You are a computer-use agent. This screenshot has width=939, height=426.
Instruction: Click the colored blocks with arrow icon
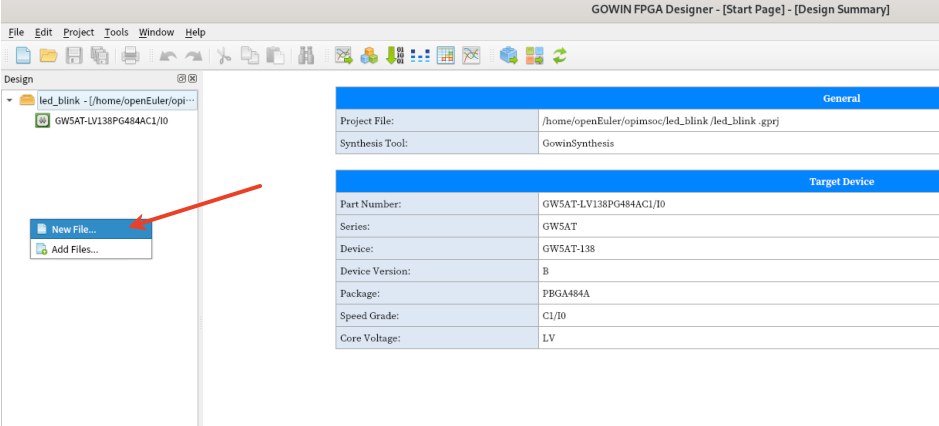coord(534,56)
